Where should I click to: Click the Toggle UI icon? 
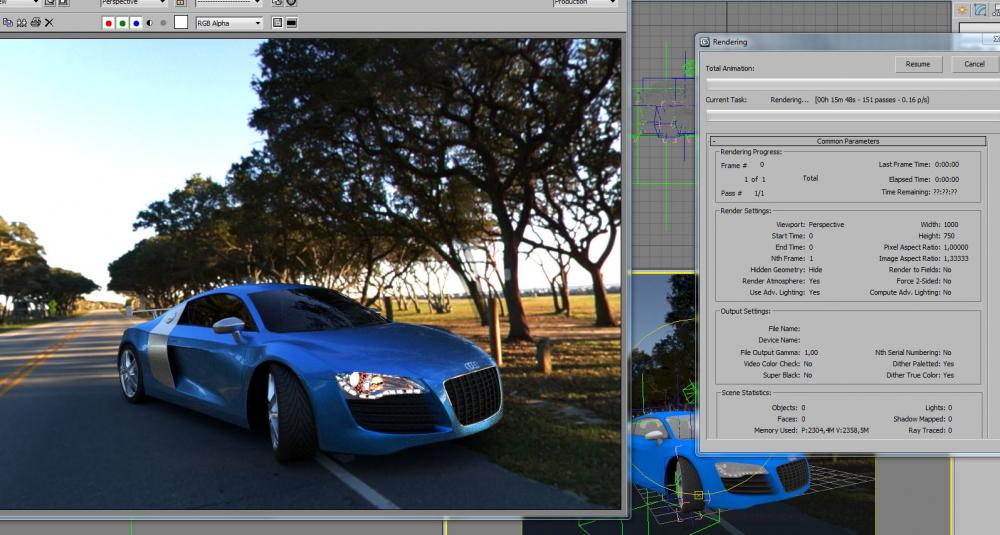coord(291,23)
